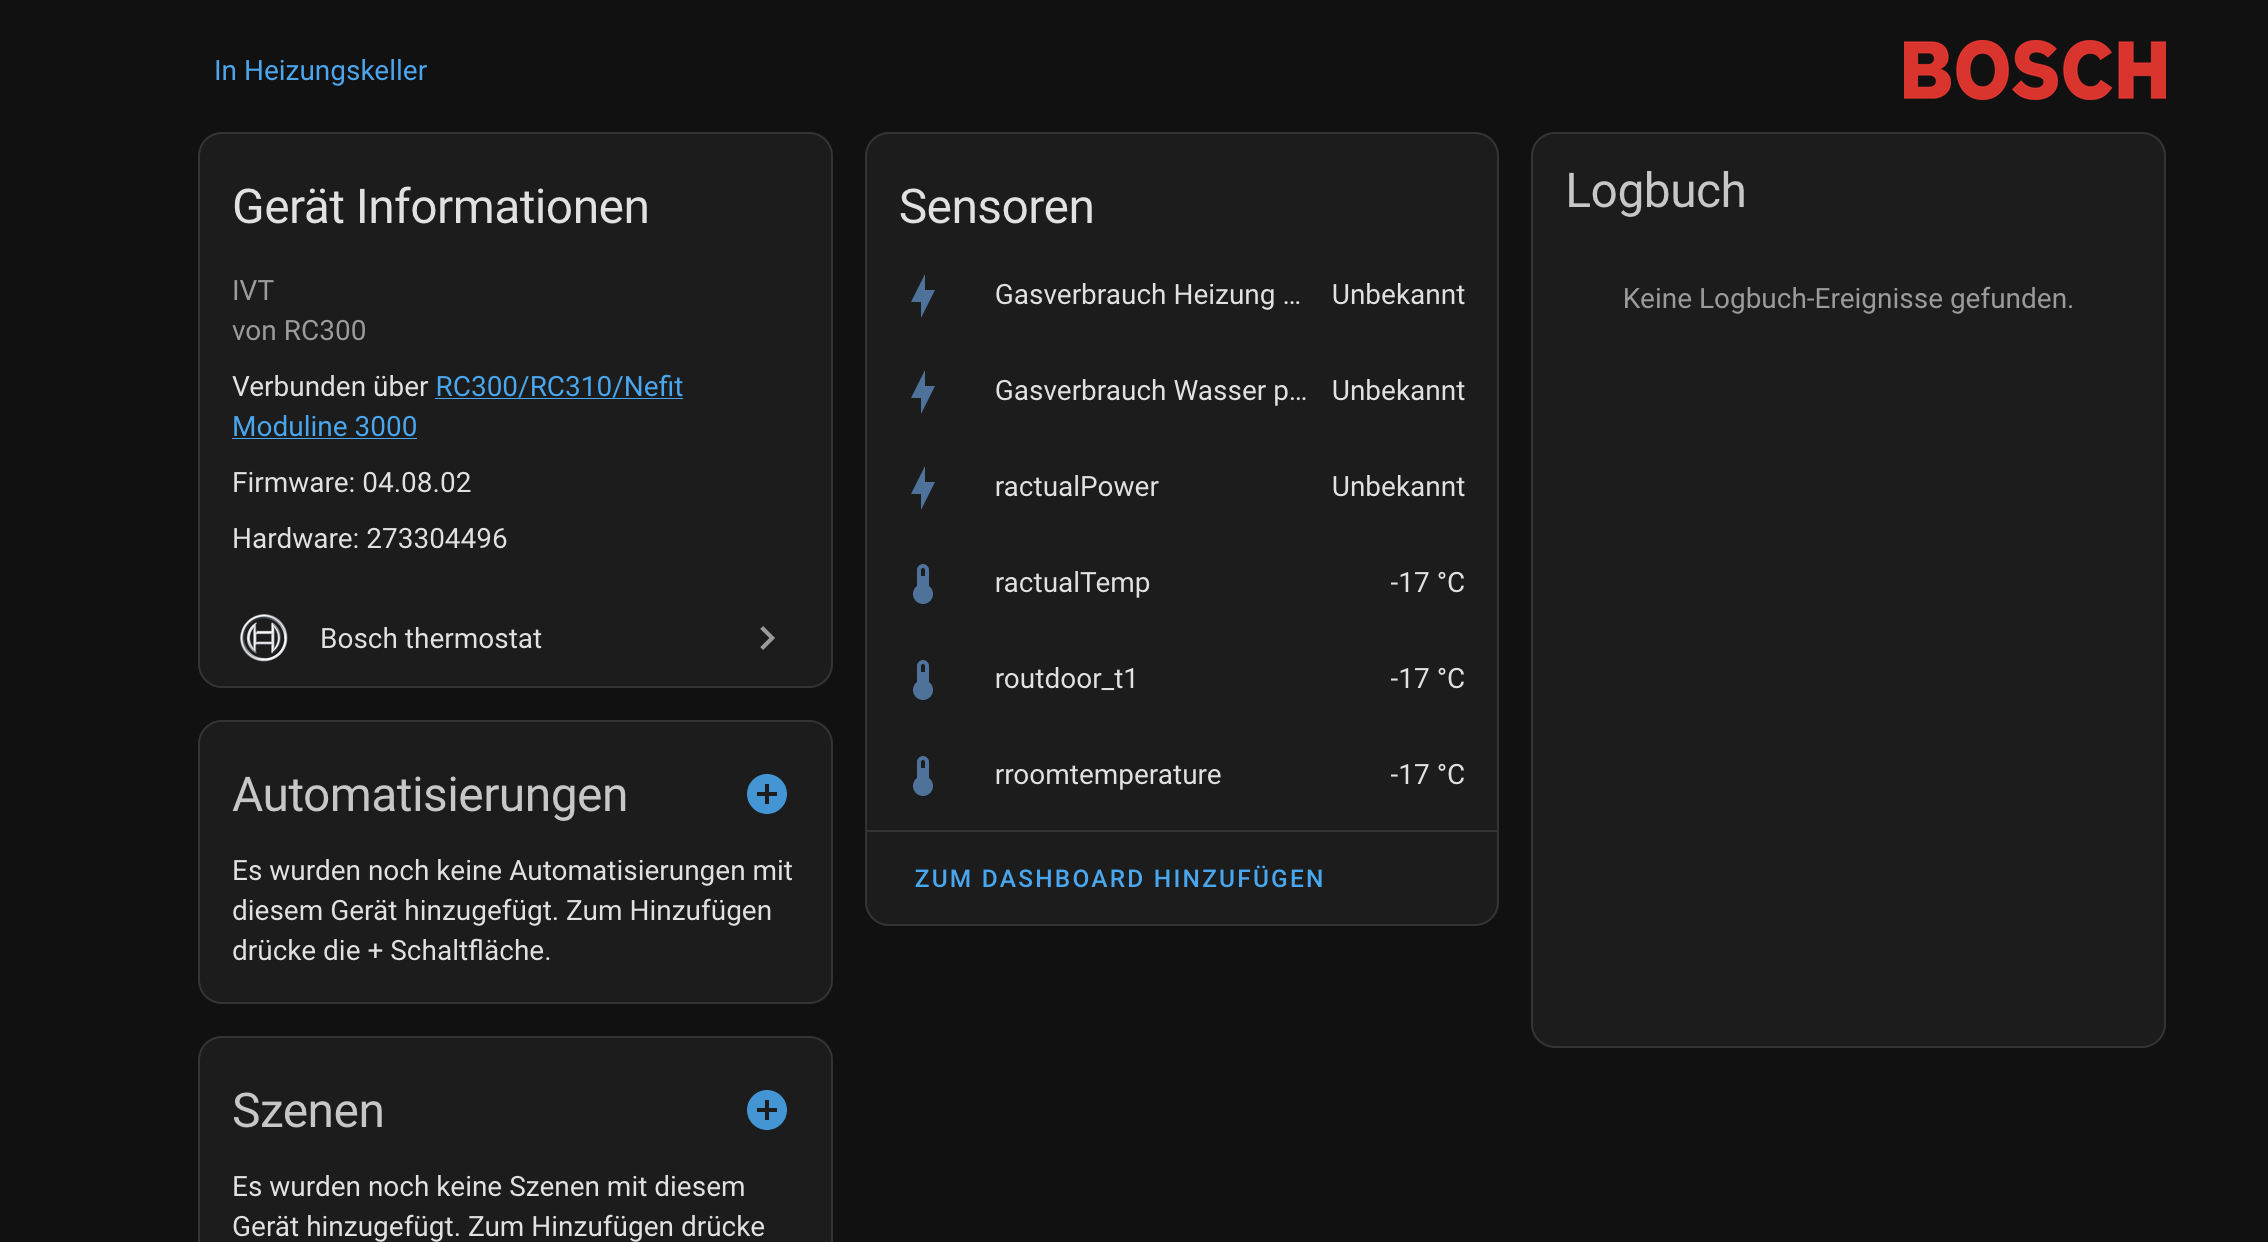Select the ractualPower sensor entry
Image resolution: width=2268 pixels, height=1242 pixels.
[1076, 487]
